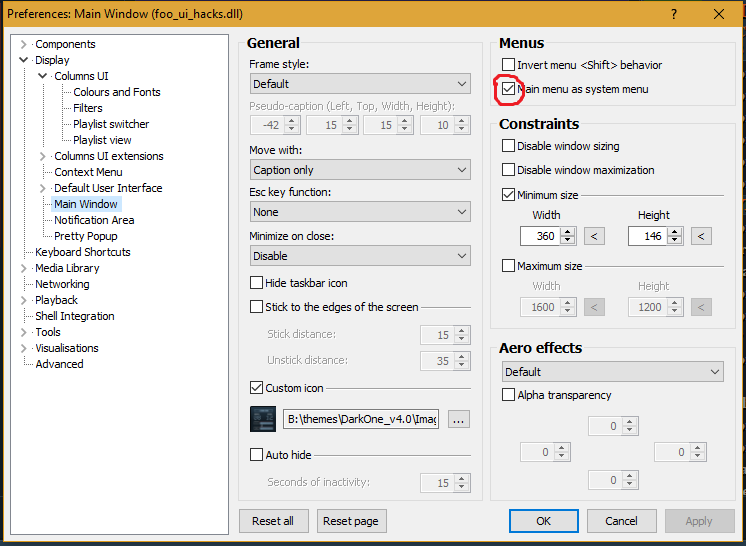746x546 pixels.
Task: Enable Hide taskbar icon checkbox
Action: pos(257,283)
